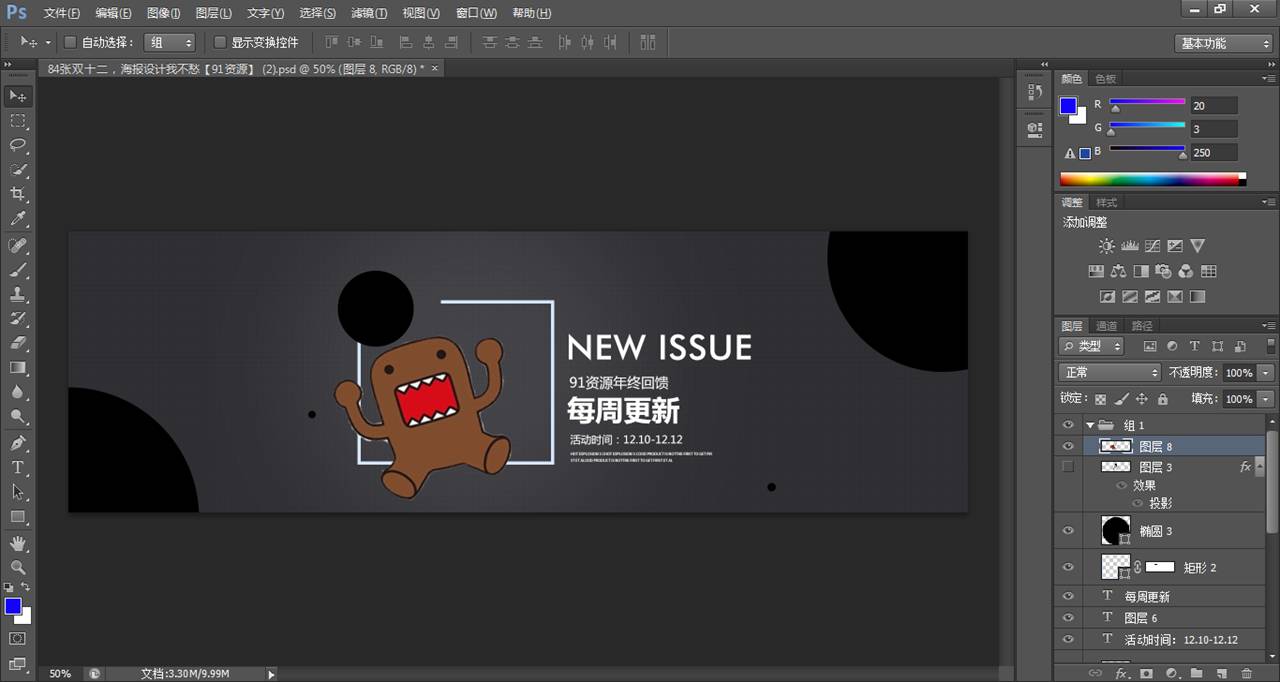
Task: Add a Channel Mixer adjustment
Action: click(x=1186, y=271)
